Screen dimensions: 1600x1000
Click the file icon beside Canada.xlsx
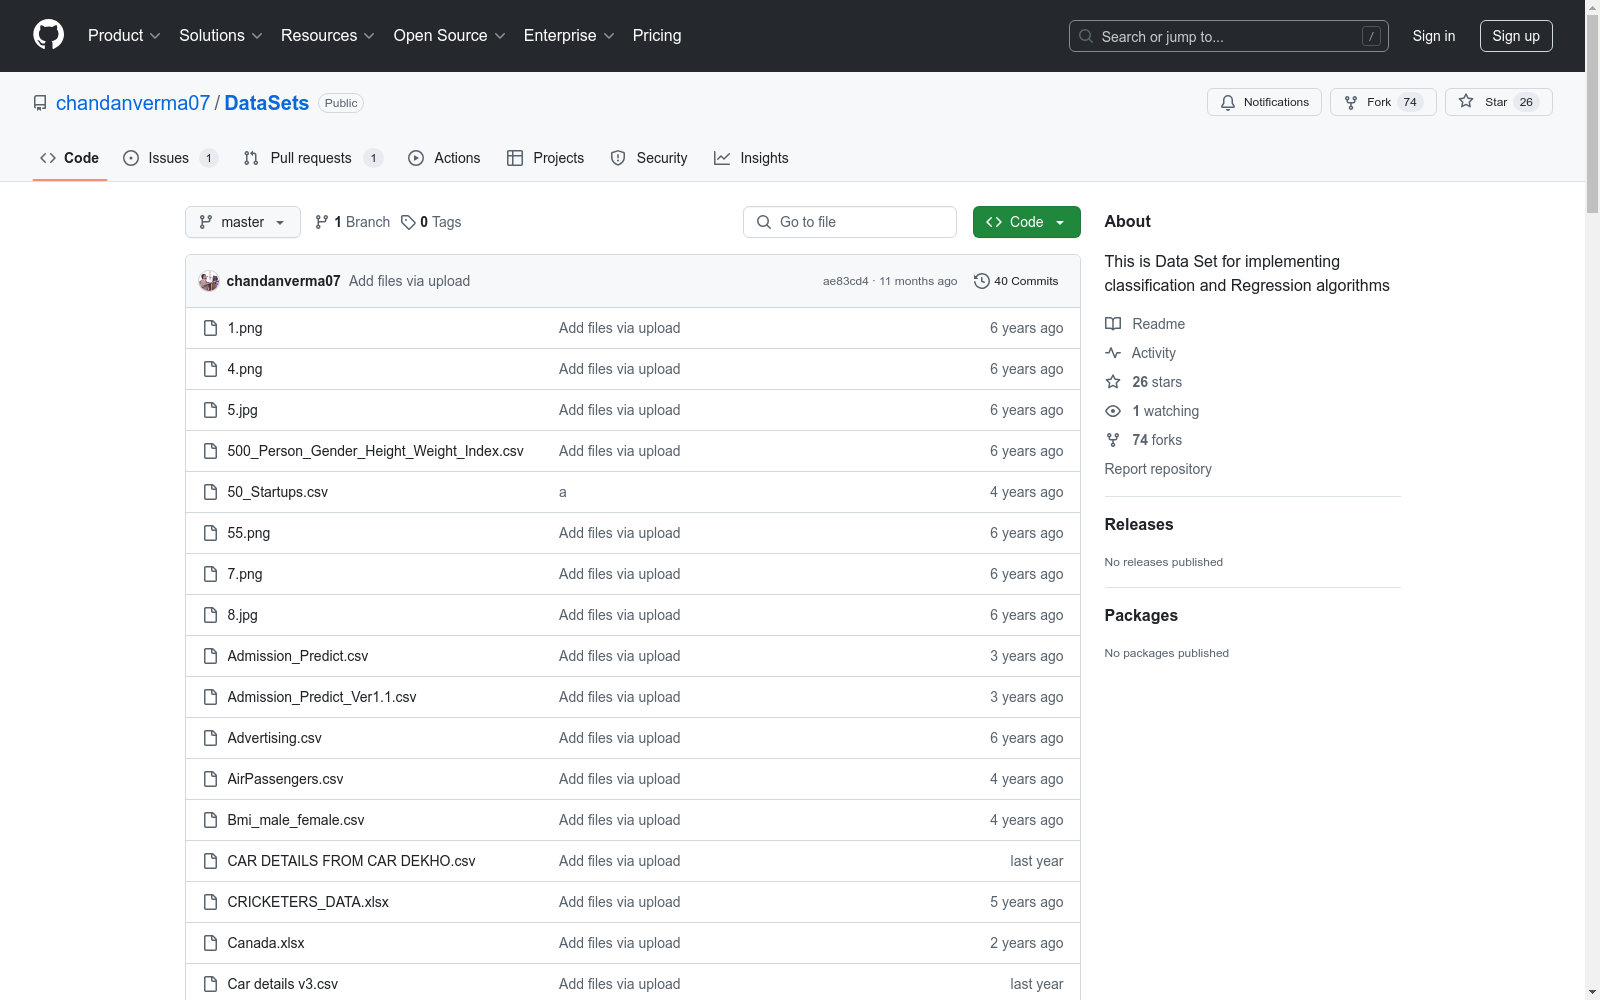210,943
